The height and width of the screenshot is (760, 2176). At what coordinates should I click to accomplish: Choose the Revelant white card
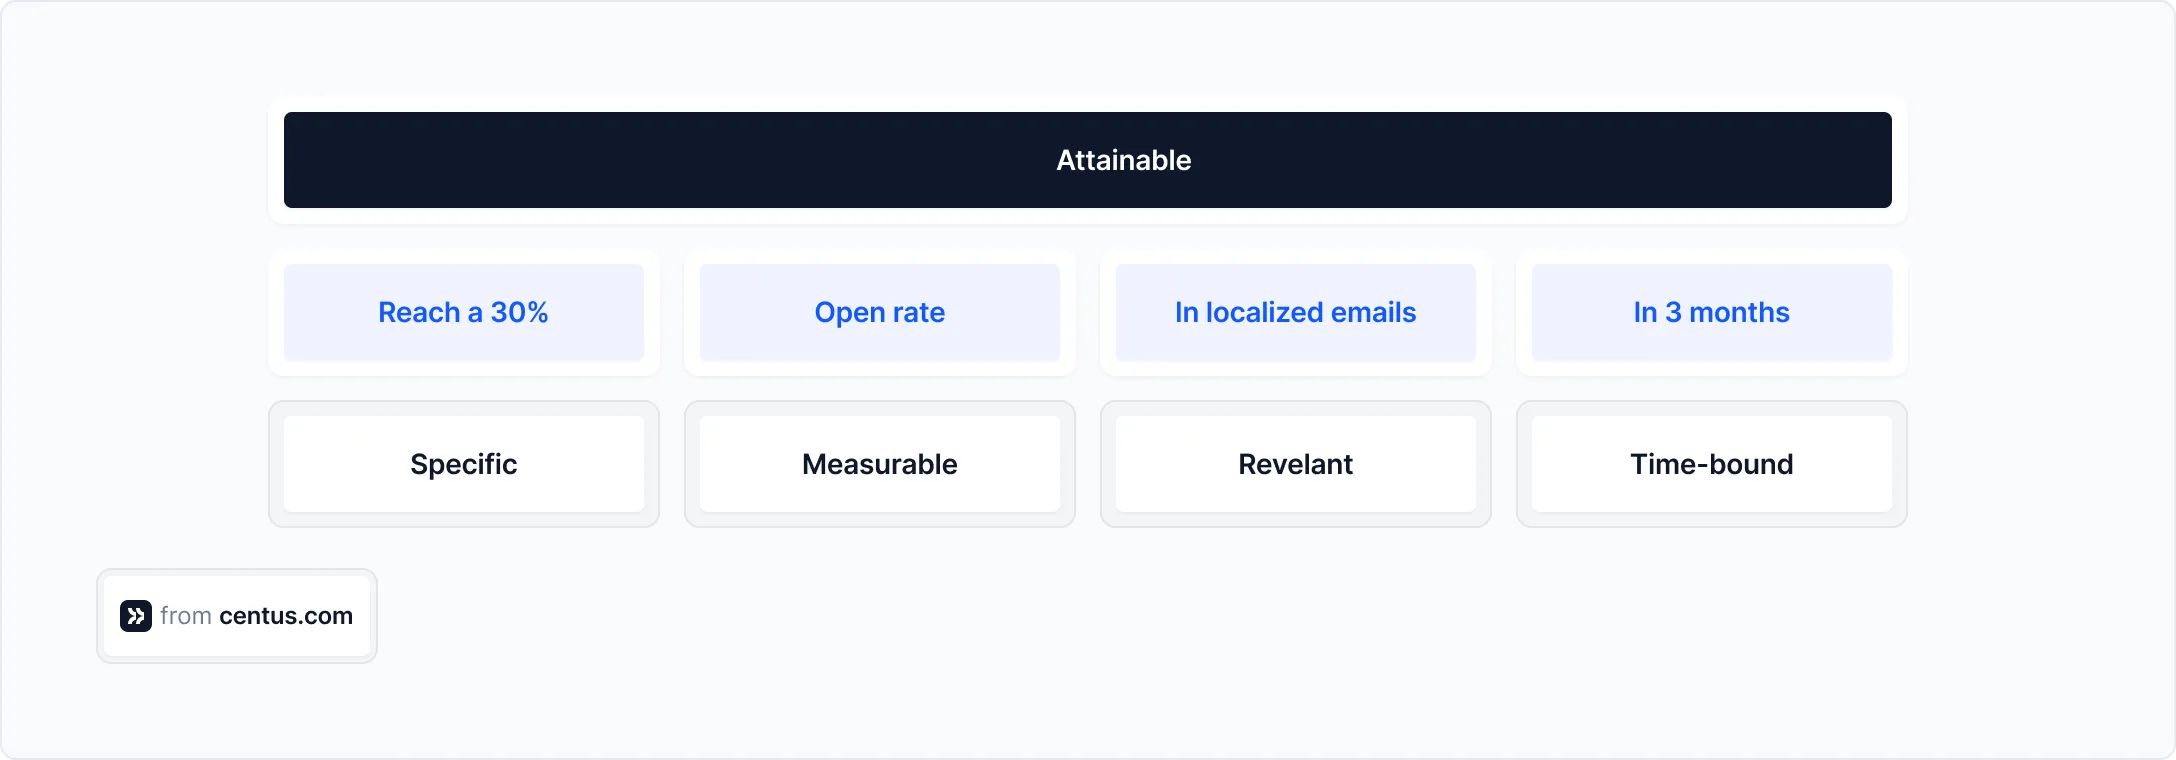click(x=1295, y=464)
